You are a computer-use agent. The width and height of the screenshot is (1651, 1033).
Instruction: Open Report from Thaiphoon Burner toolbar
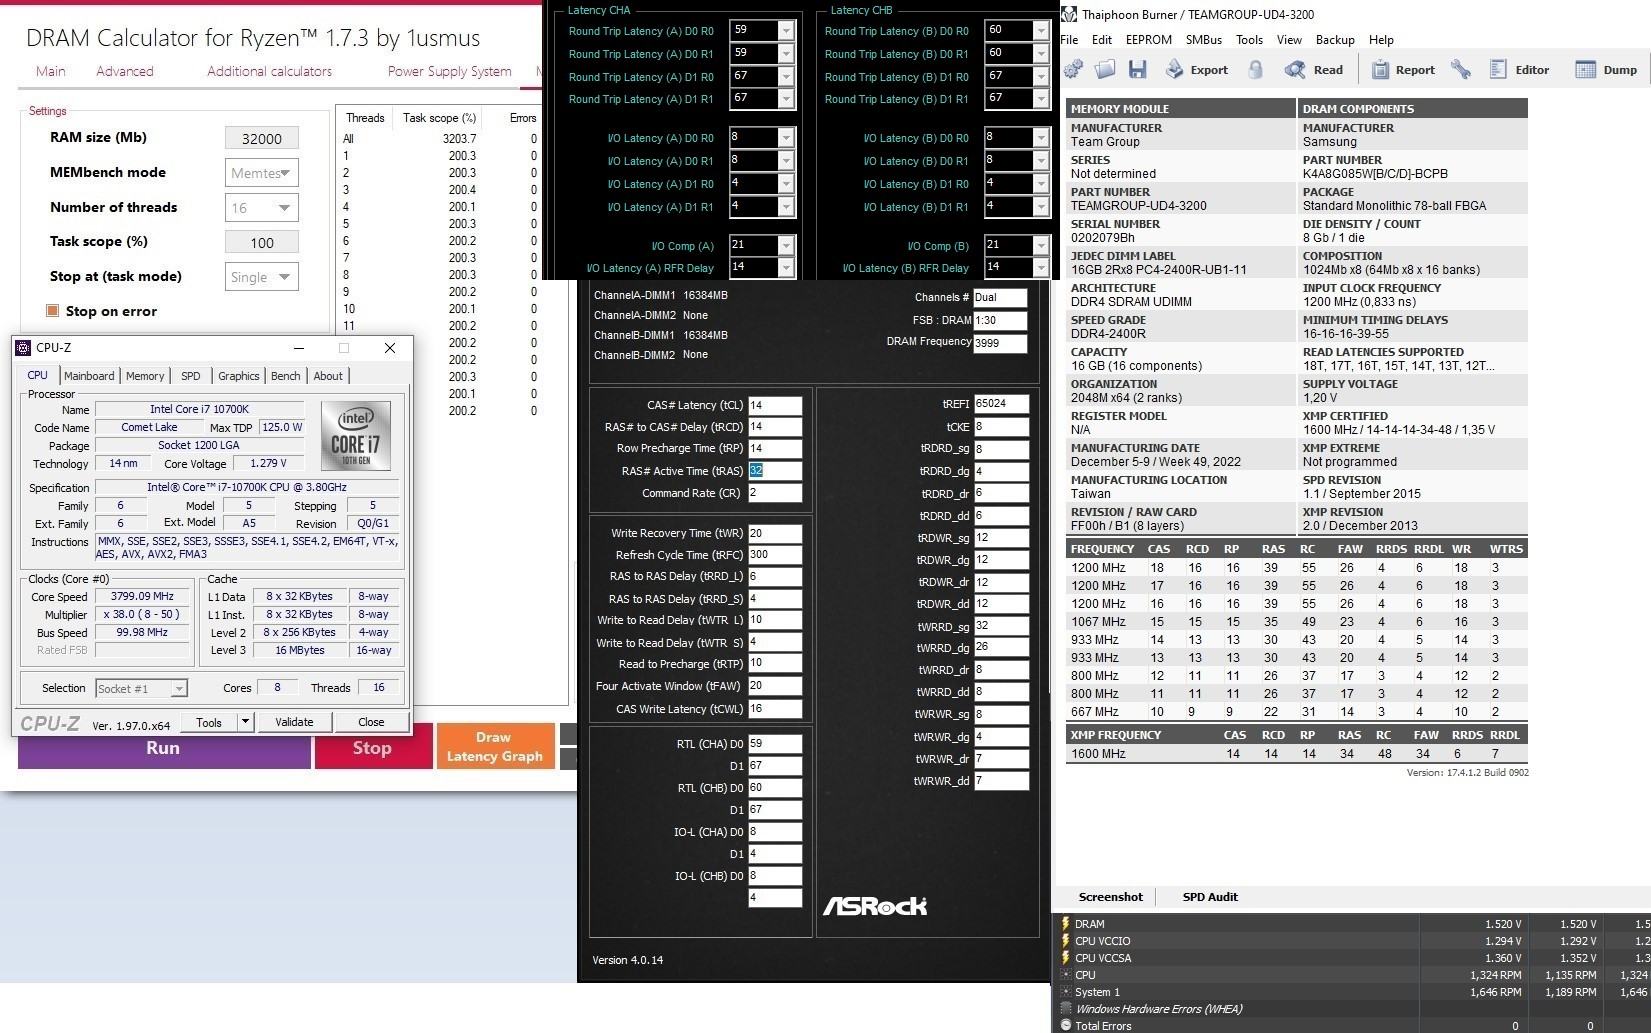[1403, 69]
